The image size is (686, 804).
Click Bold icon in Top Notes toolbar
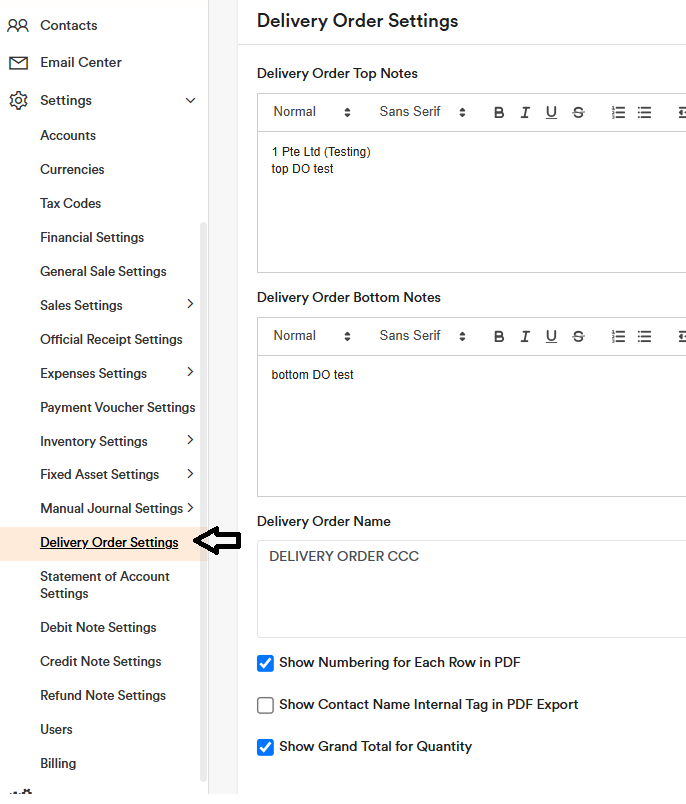pos(499,113)
